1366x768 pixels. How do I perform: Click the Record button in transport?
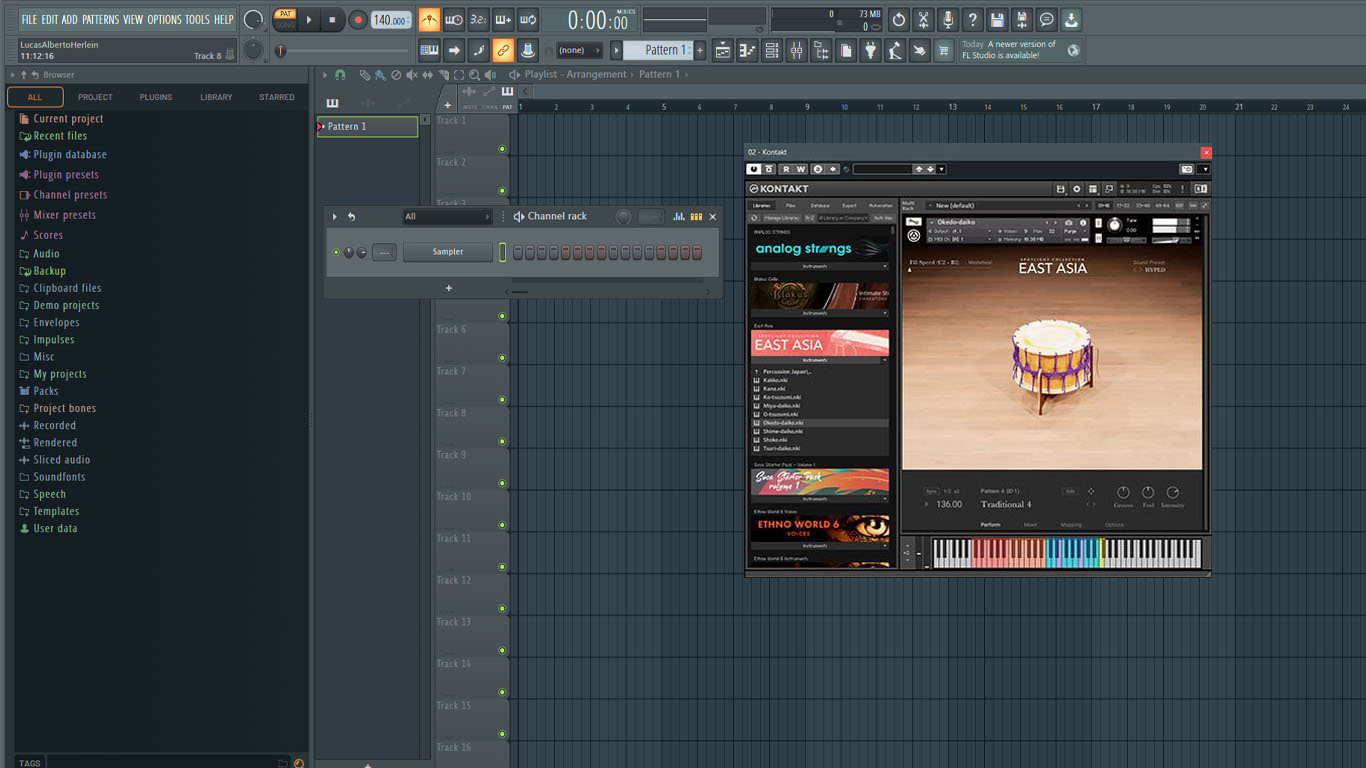pos(357,20)
